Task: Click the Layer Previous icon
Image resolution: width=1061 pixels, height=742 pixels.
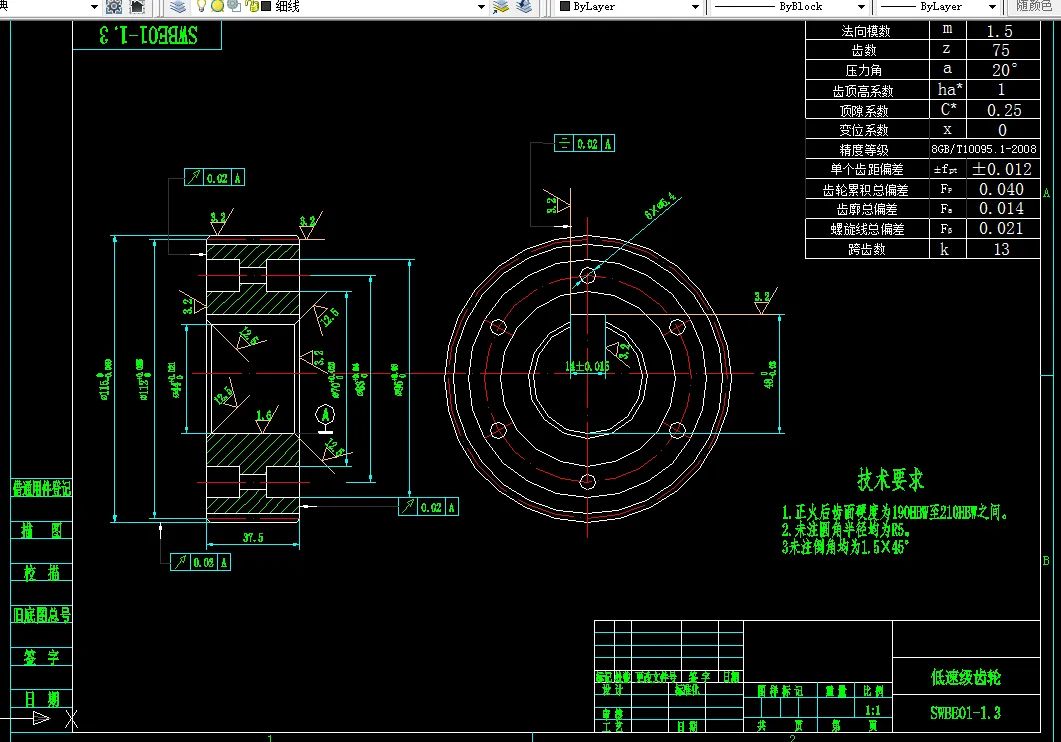Action: [524, 7]
